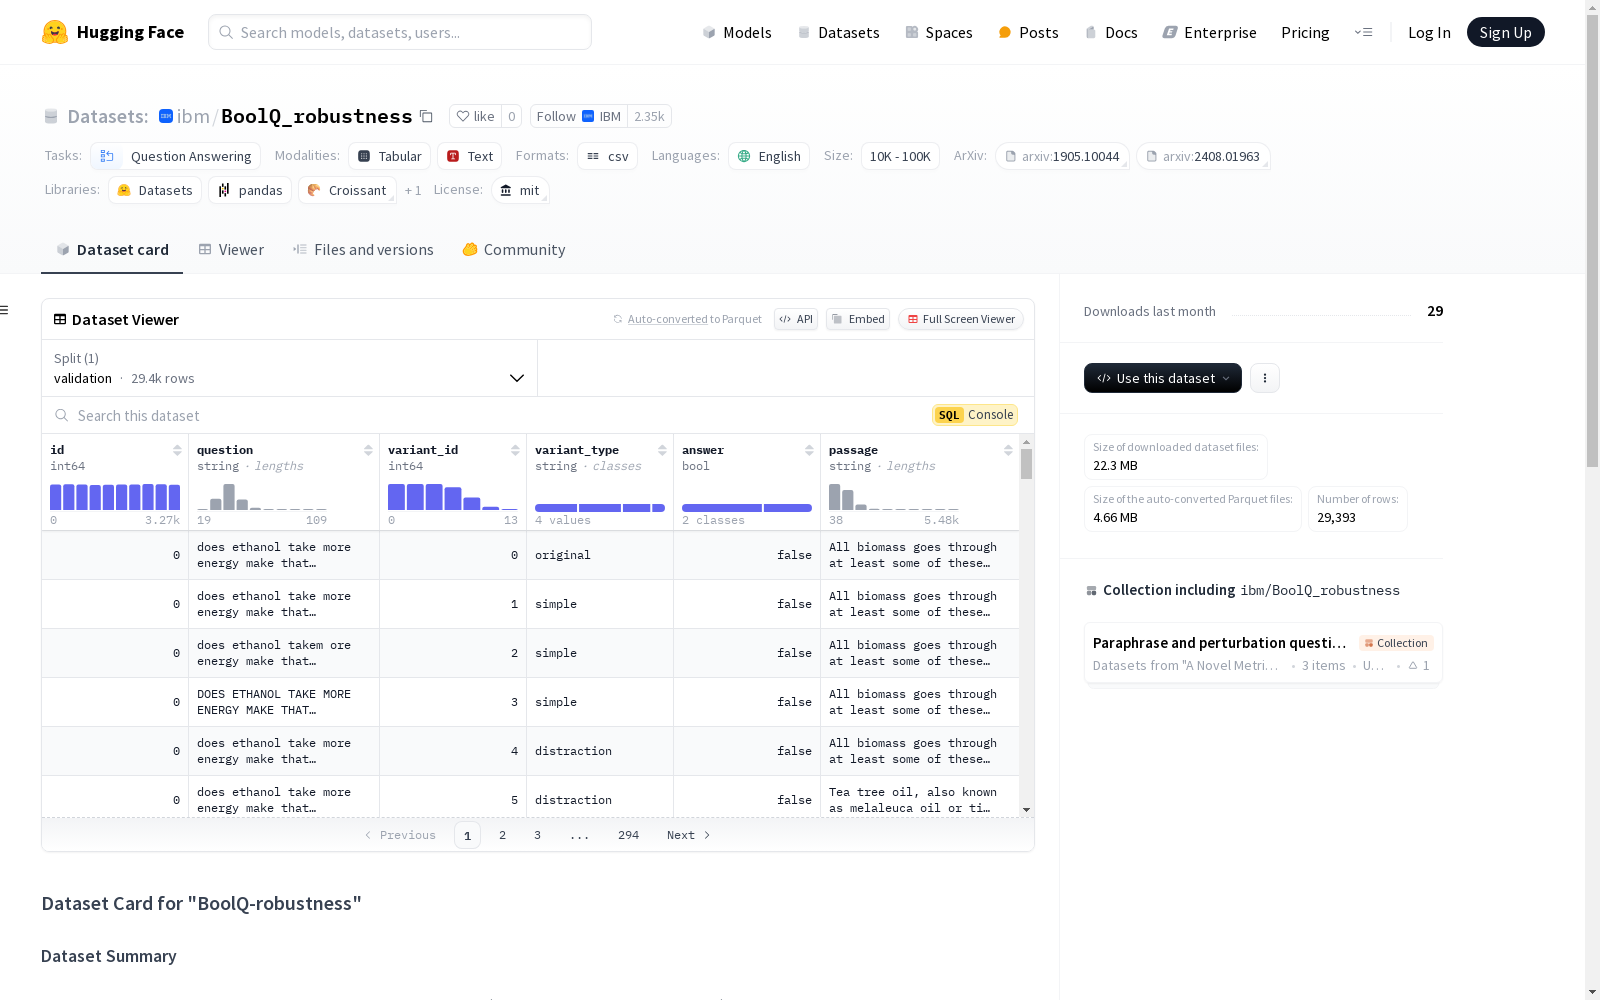Open the API button in Dataset Viewer
Screen dimensions: 1600x1000
click(796, 319)
